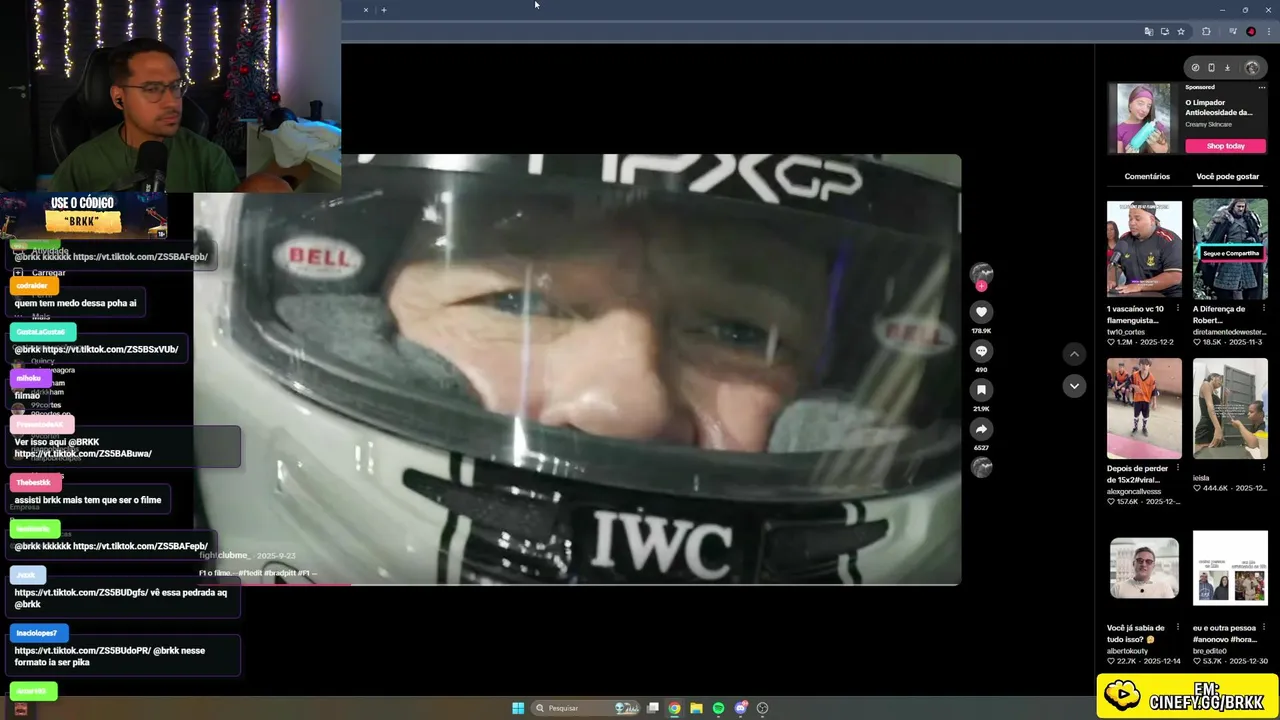Bookmark this page with the star icon
Viewport: 1280px width, 720px height.
click(1181, 31)
